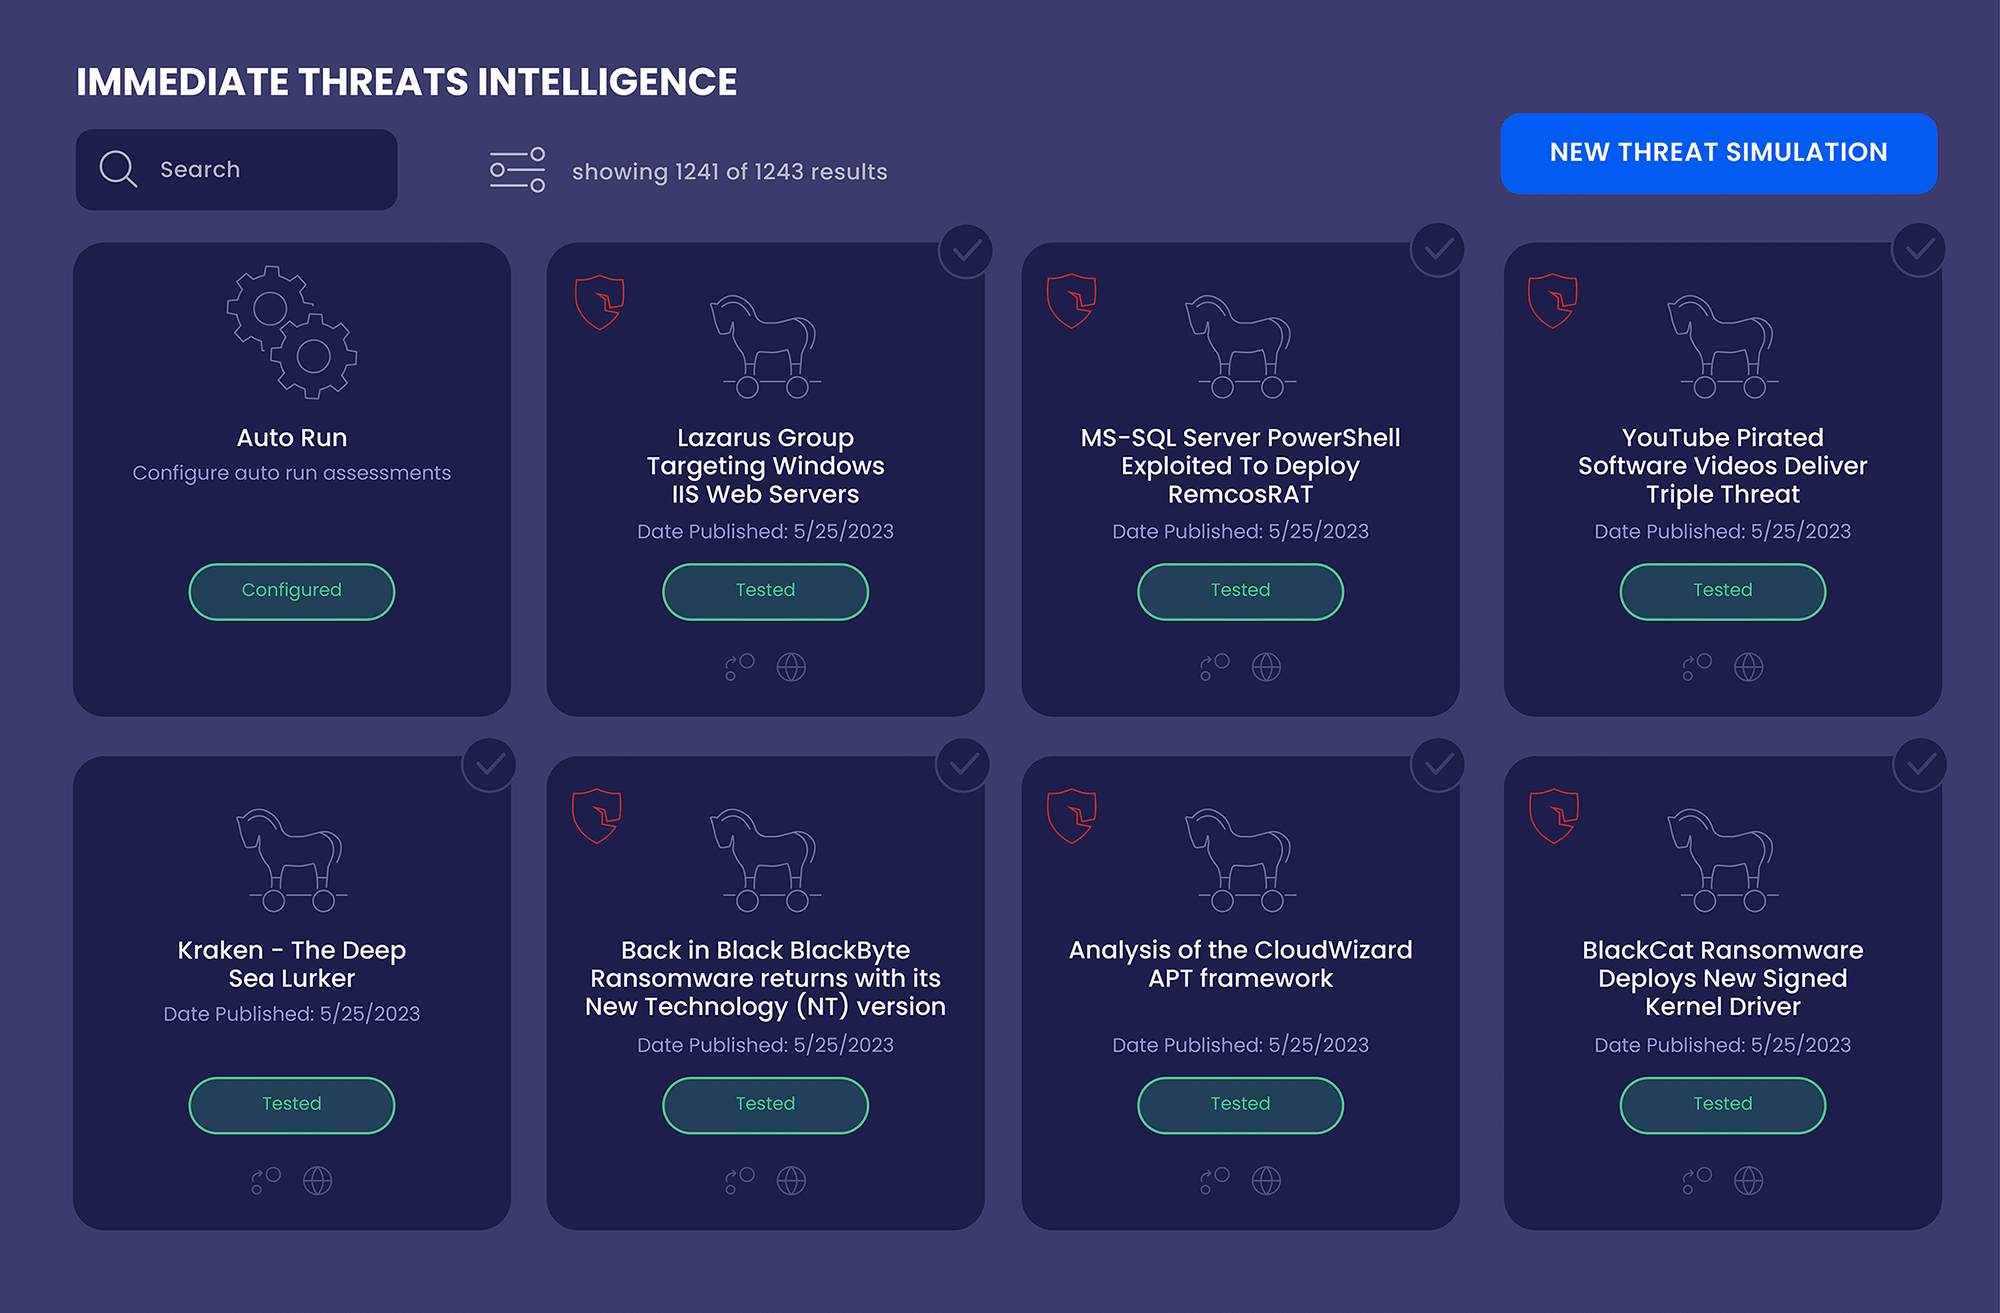Select the MS-SQL Server RemcosRAT card checkmark
2000x1313 pixels.
pyautogui.click(x=1437, y=250)
